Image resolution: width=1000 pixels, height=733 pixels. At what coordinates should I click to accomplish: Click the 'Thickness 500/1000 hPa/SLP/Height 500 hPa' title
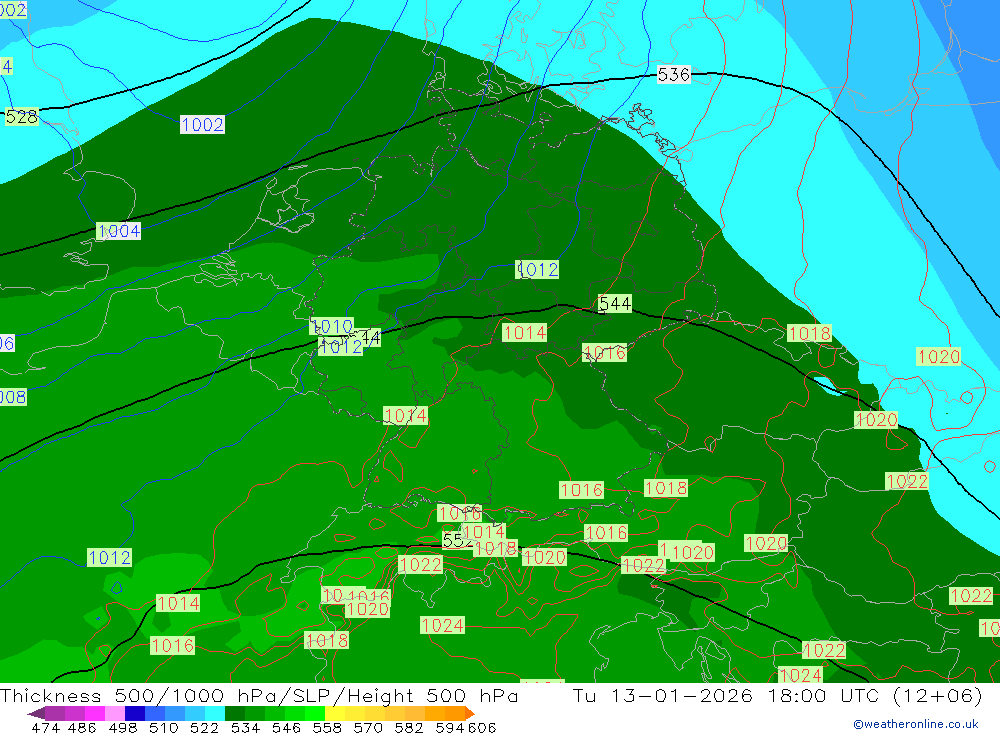point(259,695)
